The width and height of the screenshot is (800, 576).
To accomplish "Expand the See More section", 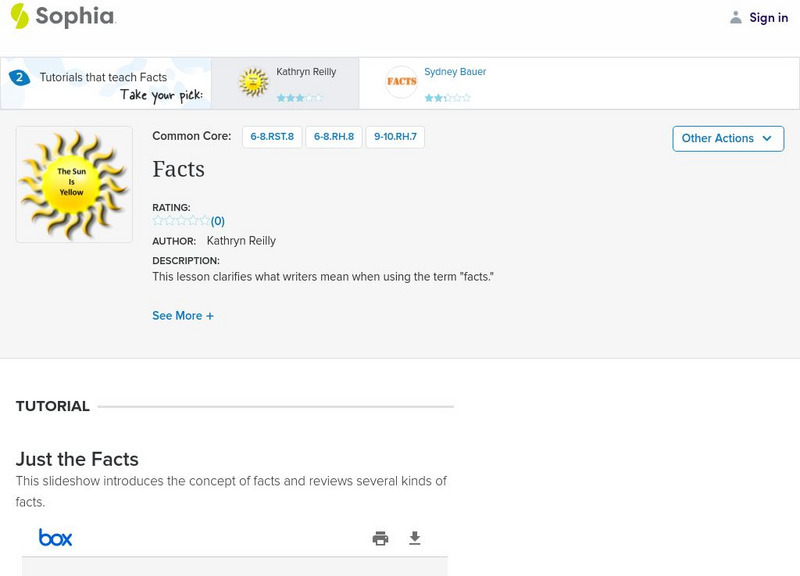I will click(183, 316).
